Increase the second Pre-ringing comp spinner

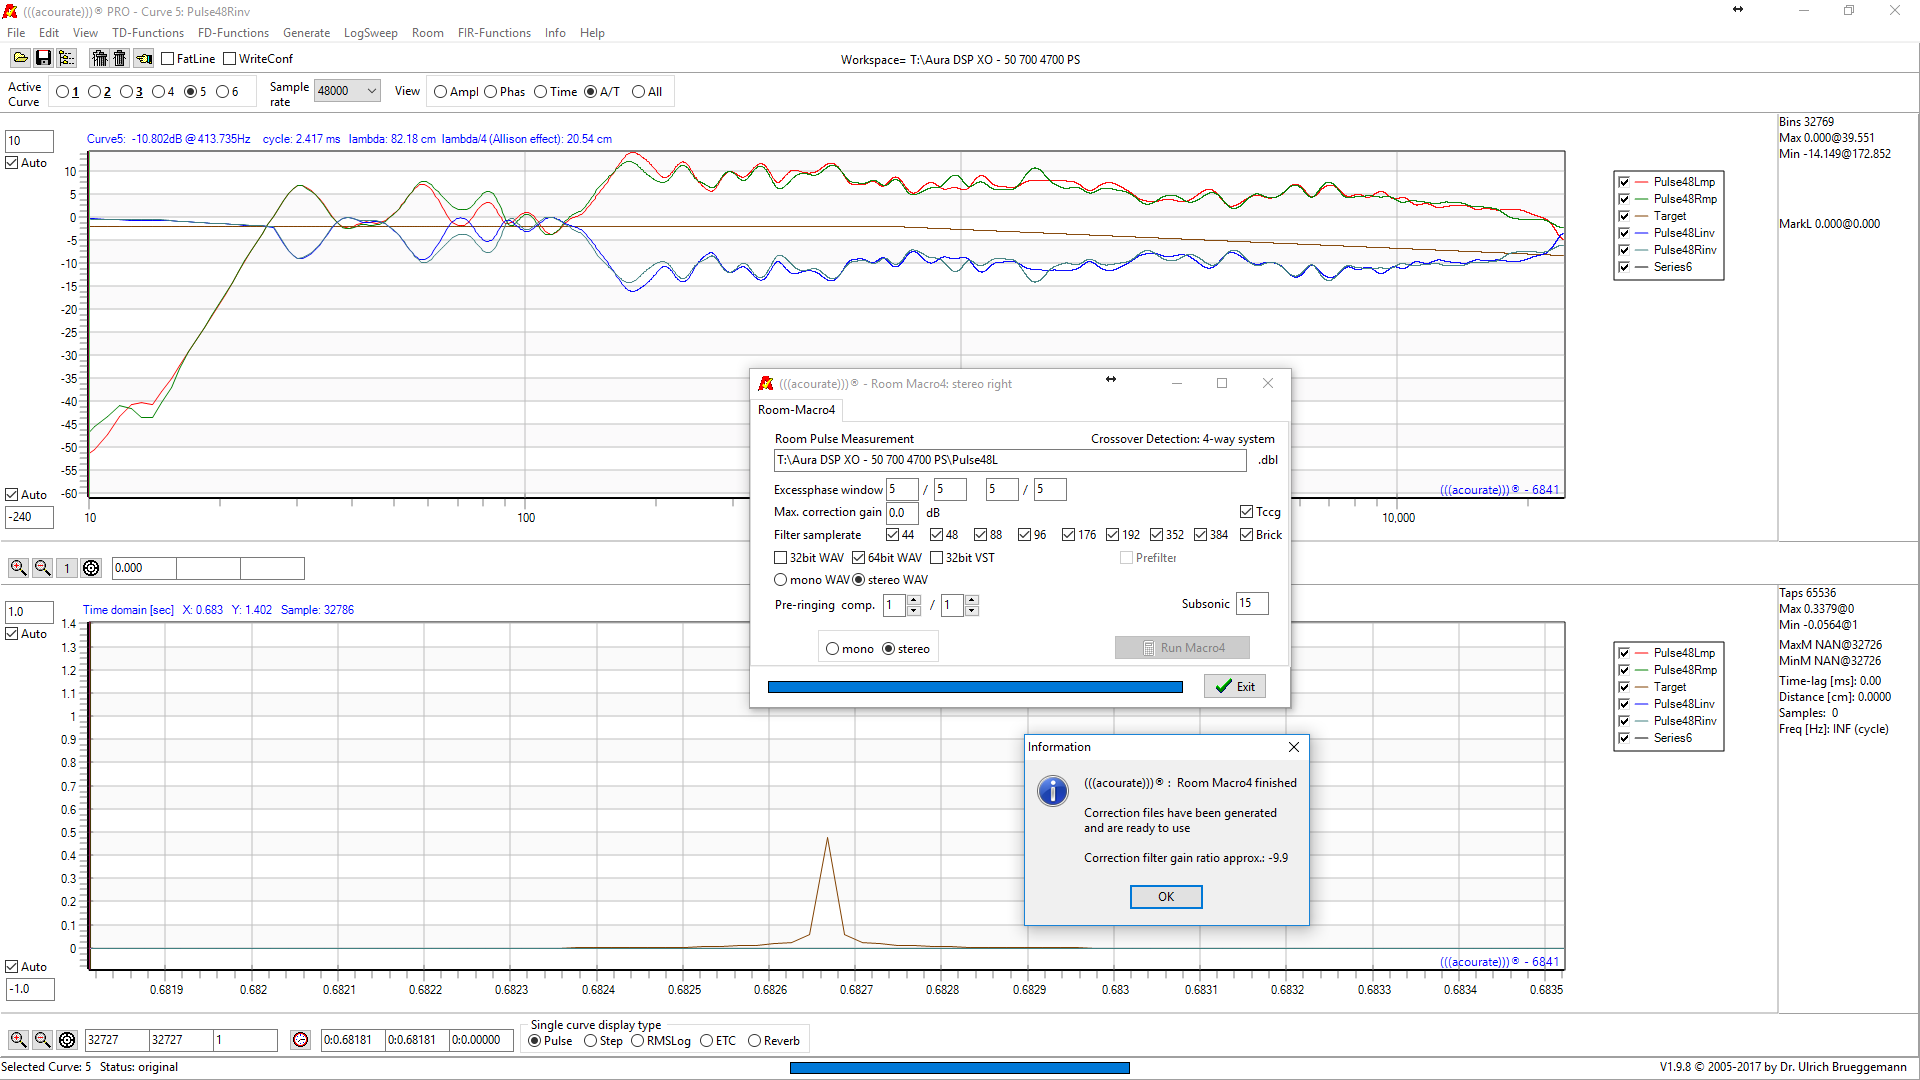click(971, 600)
